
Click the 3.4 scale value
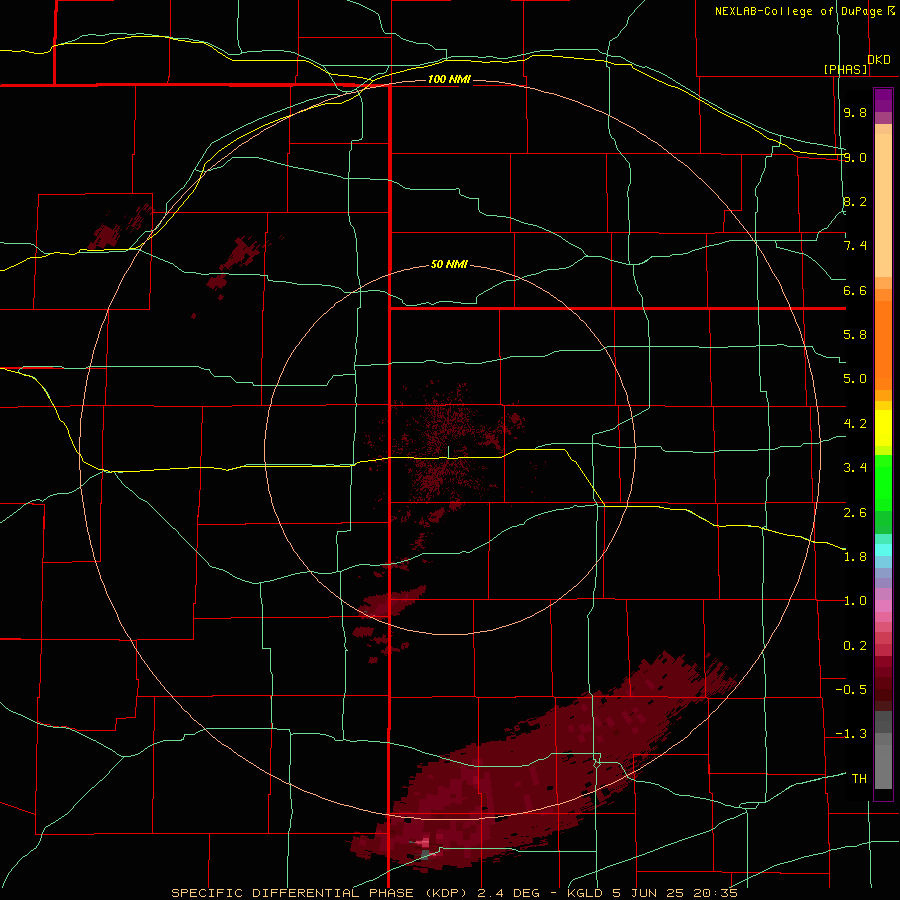(x=855, y=468)
